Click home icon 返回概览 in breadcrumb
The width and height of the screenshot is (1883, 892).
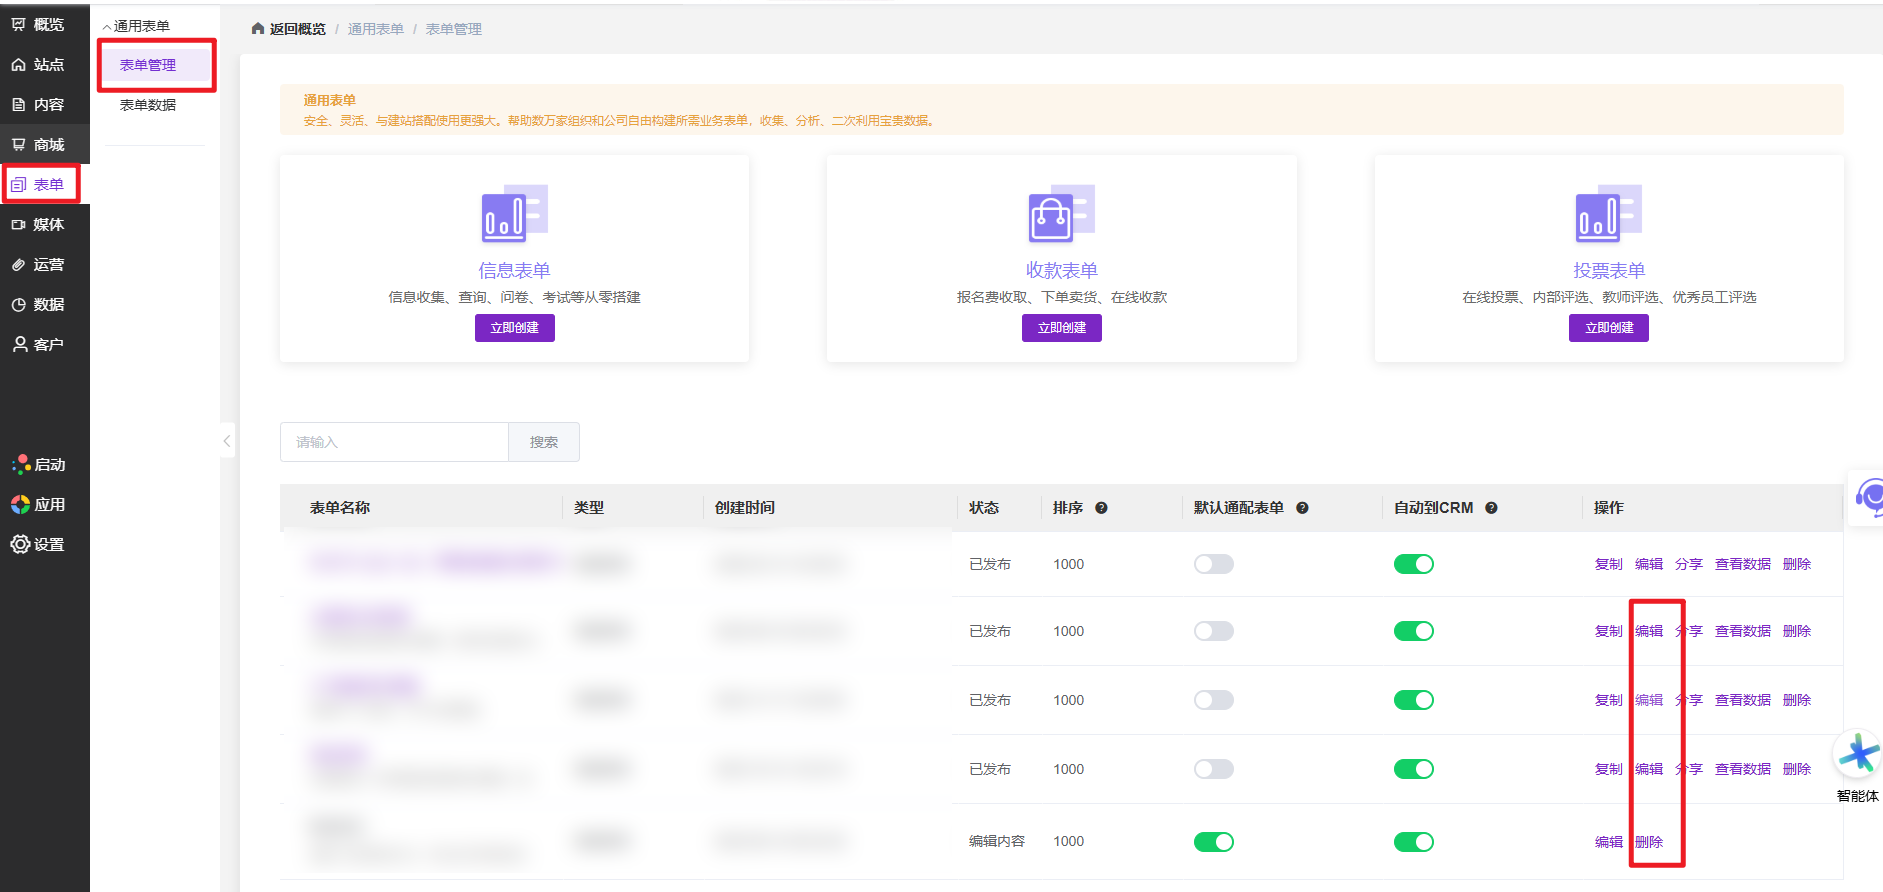[x=258, y=29]
